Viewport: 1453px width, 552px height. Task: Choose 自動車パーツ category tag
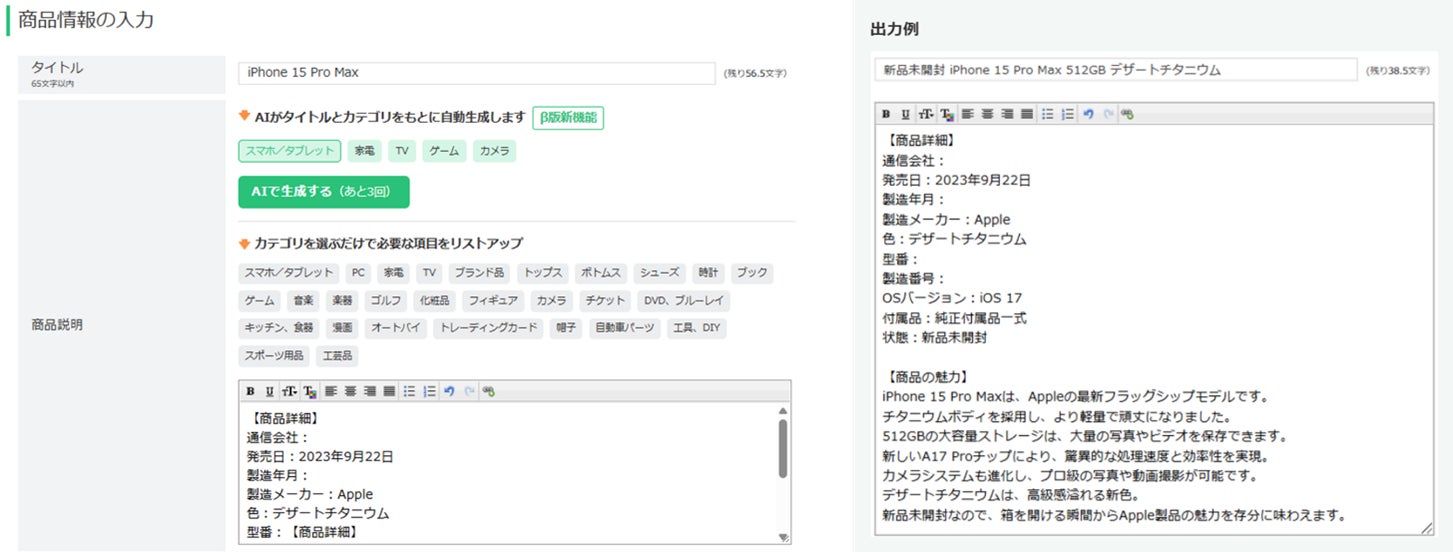(x=625, y=328)
